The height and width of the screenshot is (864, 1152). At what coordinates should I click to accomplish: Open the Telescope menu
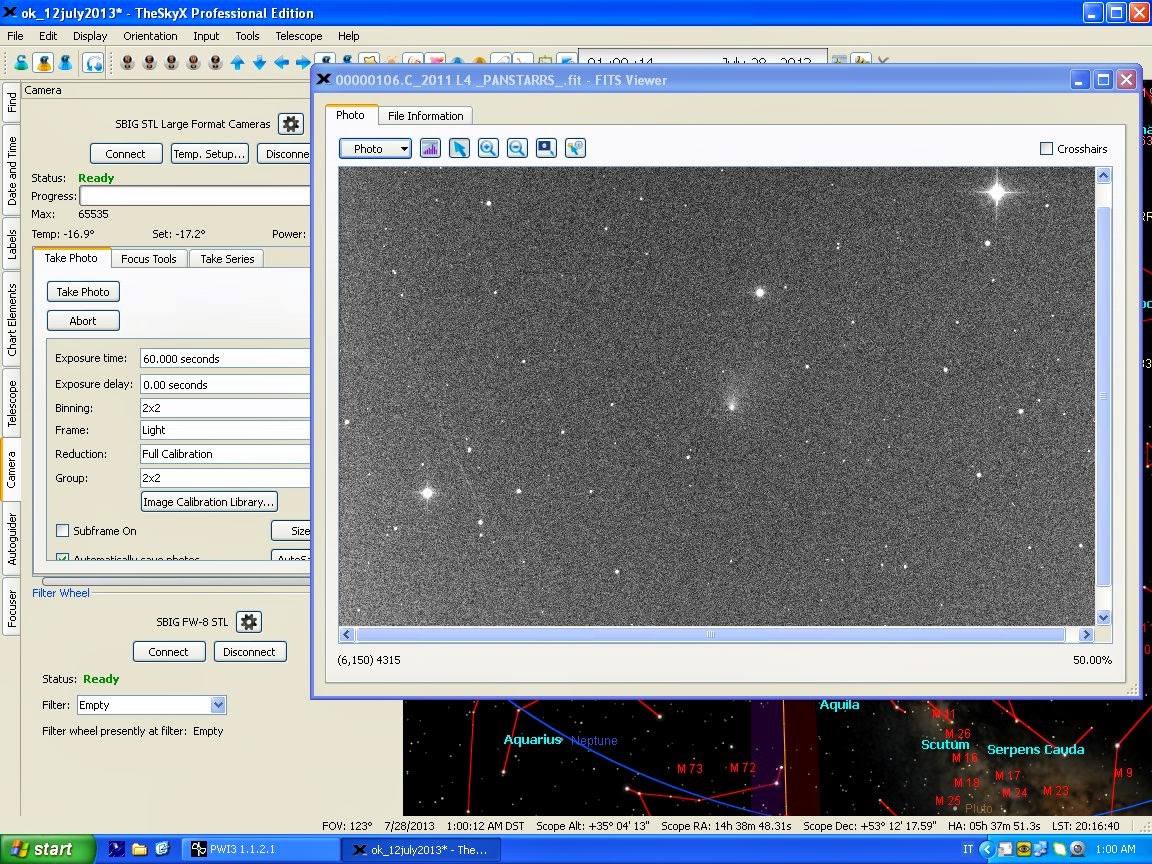299,36
